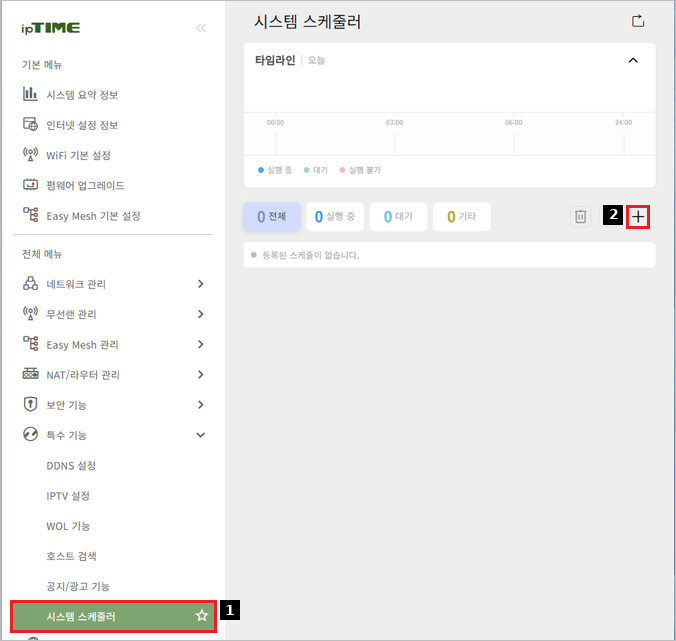This screenshot has width=676, height=641.
Task: Select the 시스템 스케줄러 menu entry
Action: [x=113, y=616]
